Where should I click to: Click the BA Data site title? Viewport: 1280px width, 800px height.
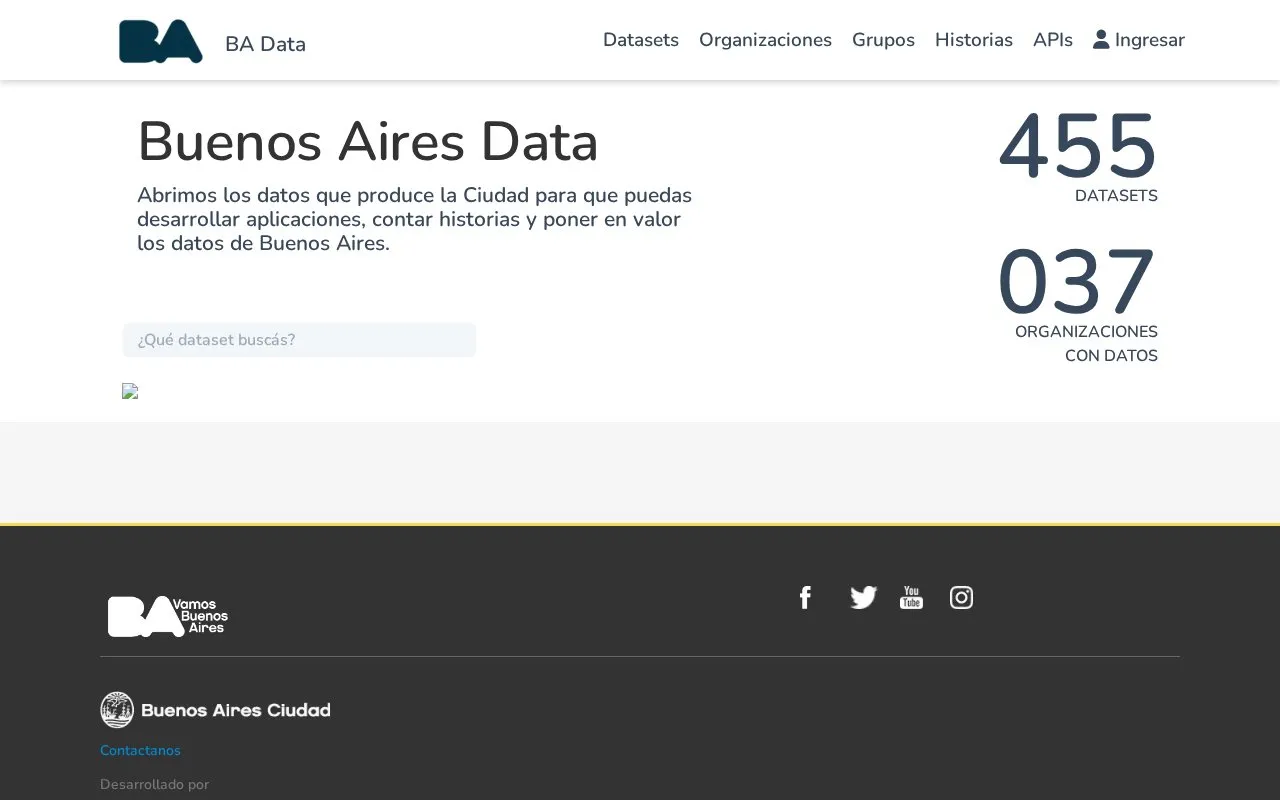click(x=265, y=44)
